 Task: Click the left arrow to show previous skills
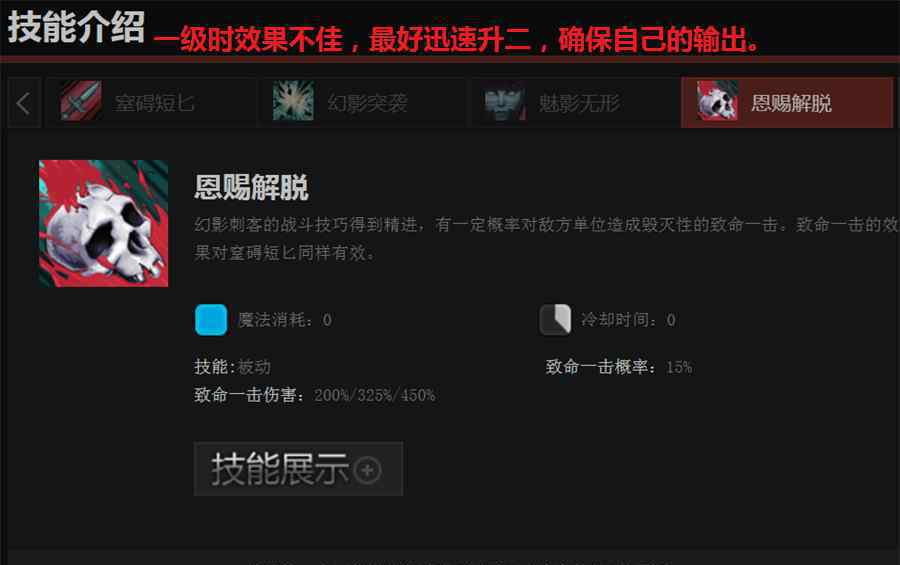click(24, 103)
